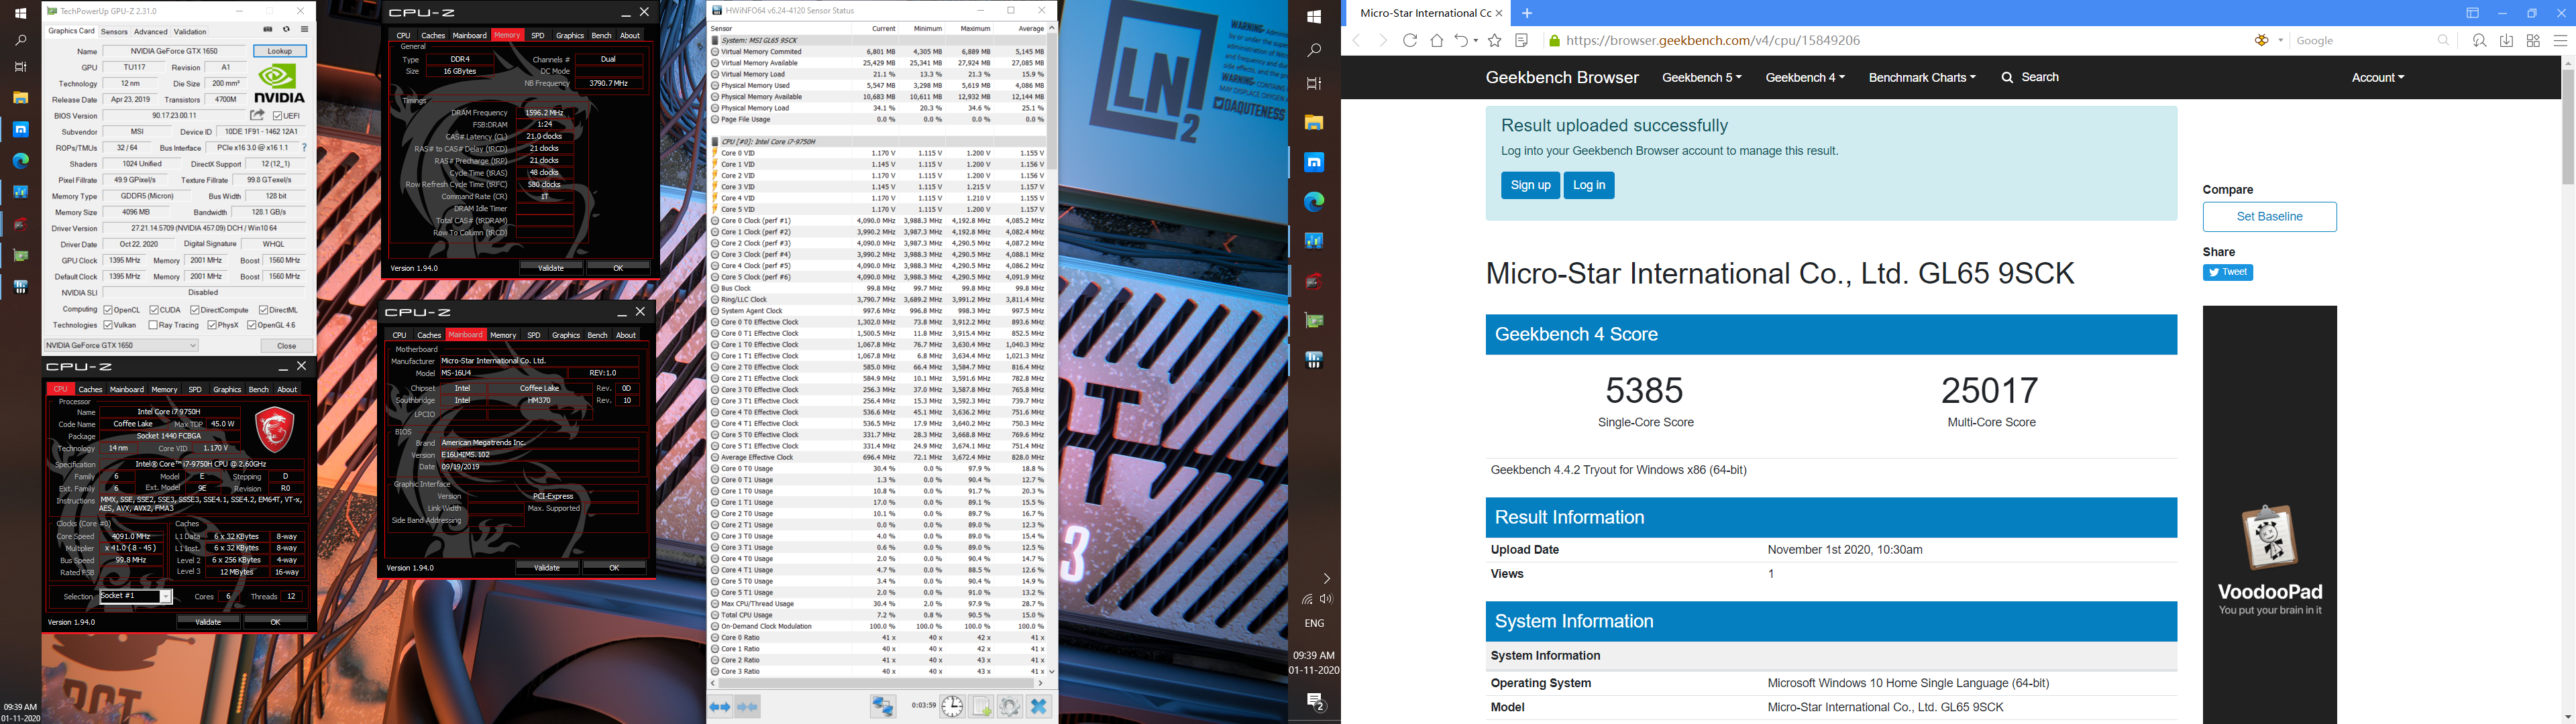Click Sign up button
2576x724 pixels.
coord(1530,185)
